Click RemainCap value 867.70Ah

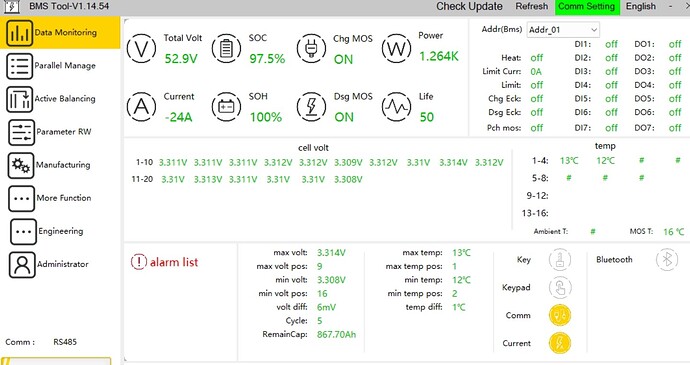point(336,335)
